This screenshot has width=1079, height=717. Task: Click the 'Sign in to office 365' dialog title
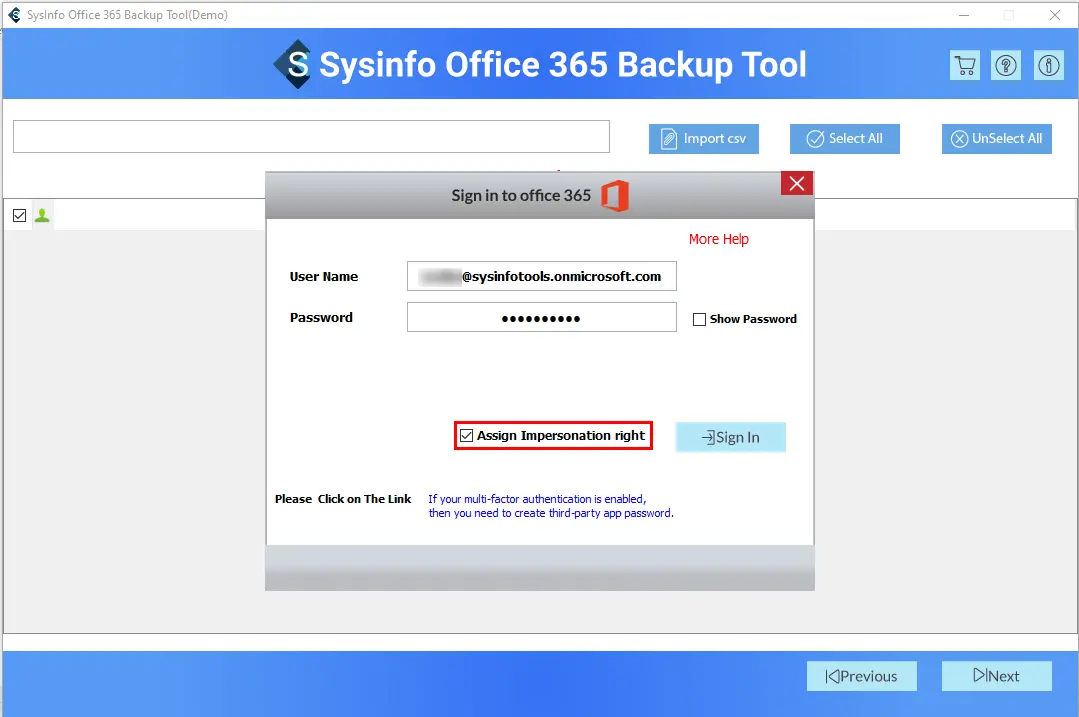521,195
